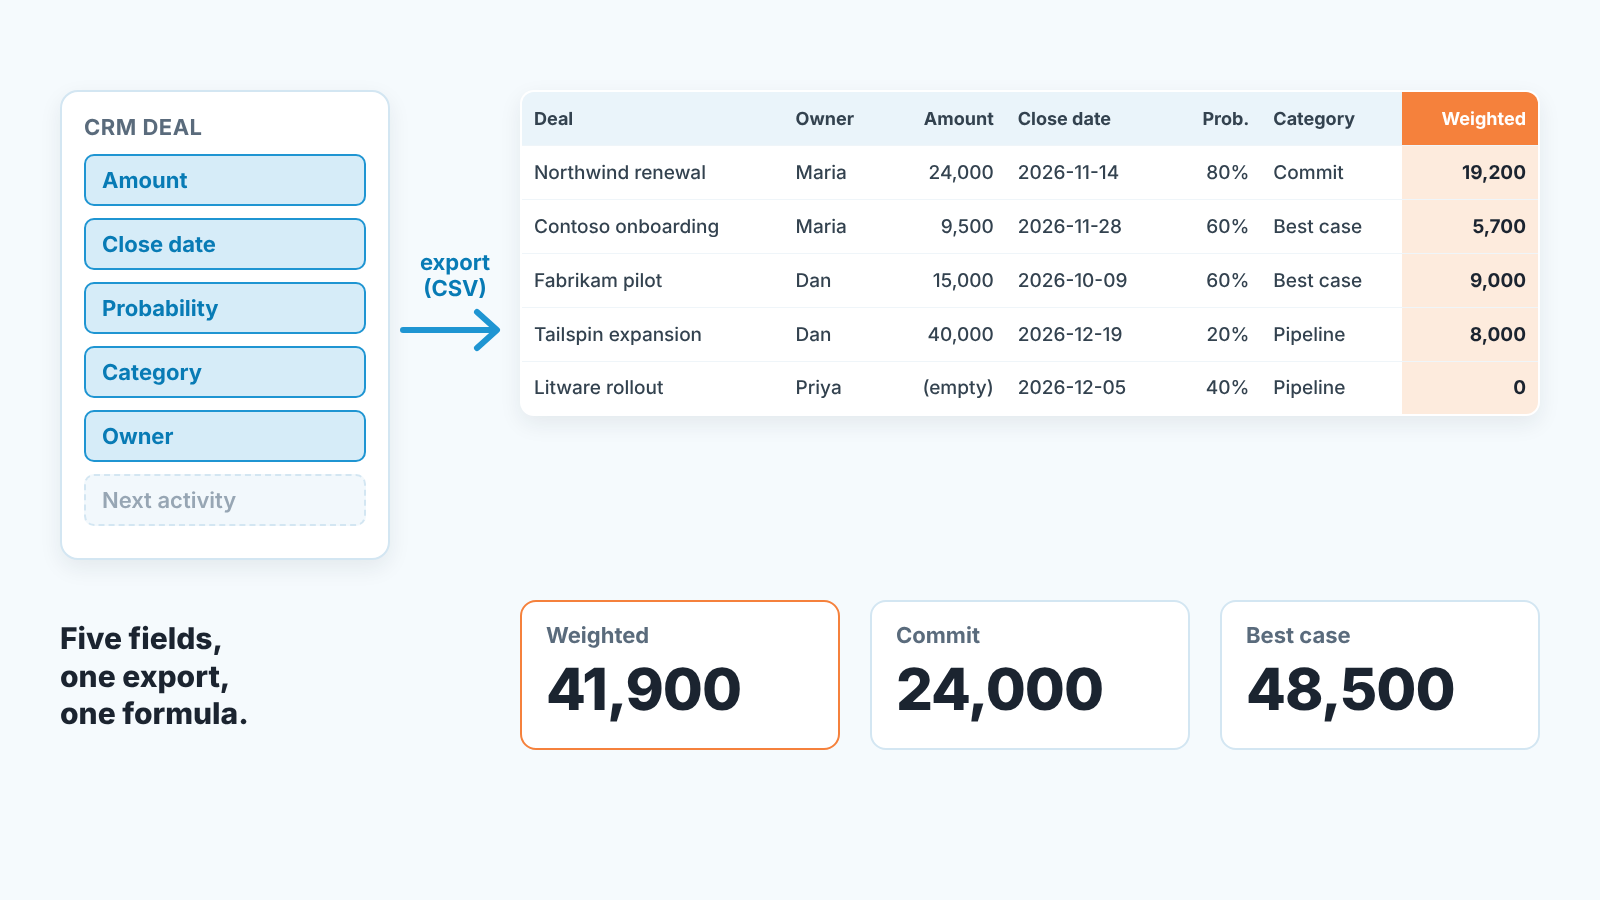Click the Close date column header

tap(1064, 119)
